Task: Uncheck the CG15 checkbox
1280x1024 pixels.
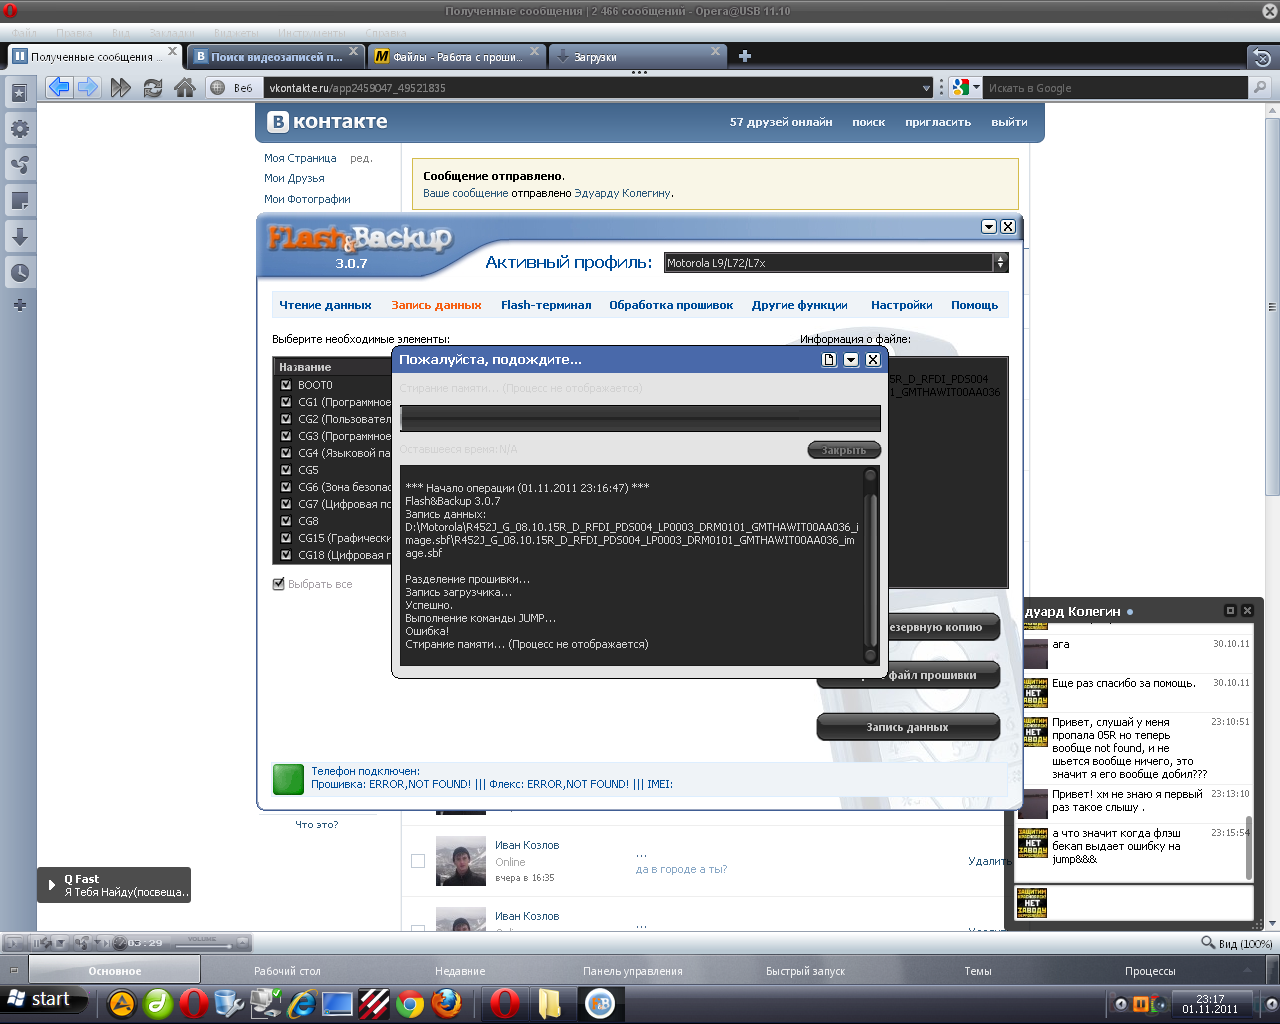Action: click(x=286, y=538)
